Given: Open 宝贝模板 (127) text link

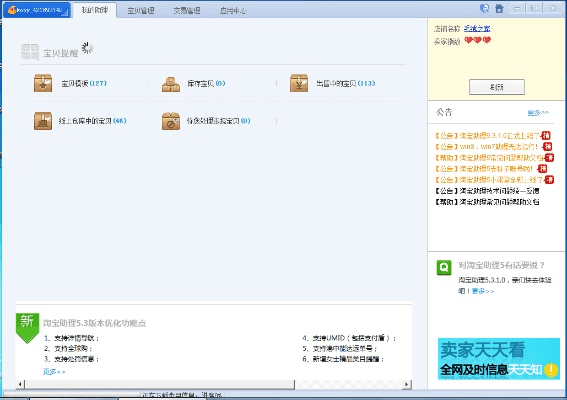Looking at the screenshot, I should click(x=84, y=83).
